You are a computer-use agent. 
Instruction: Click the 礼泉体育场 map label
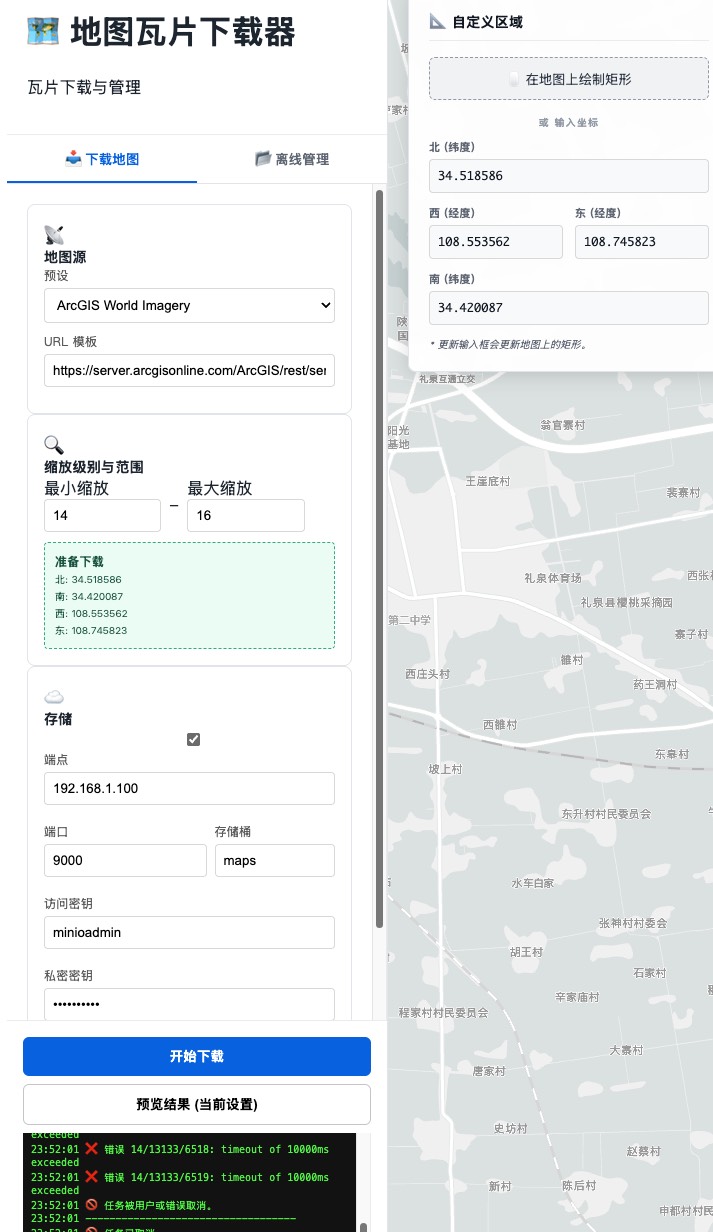click(552, 578)
